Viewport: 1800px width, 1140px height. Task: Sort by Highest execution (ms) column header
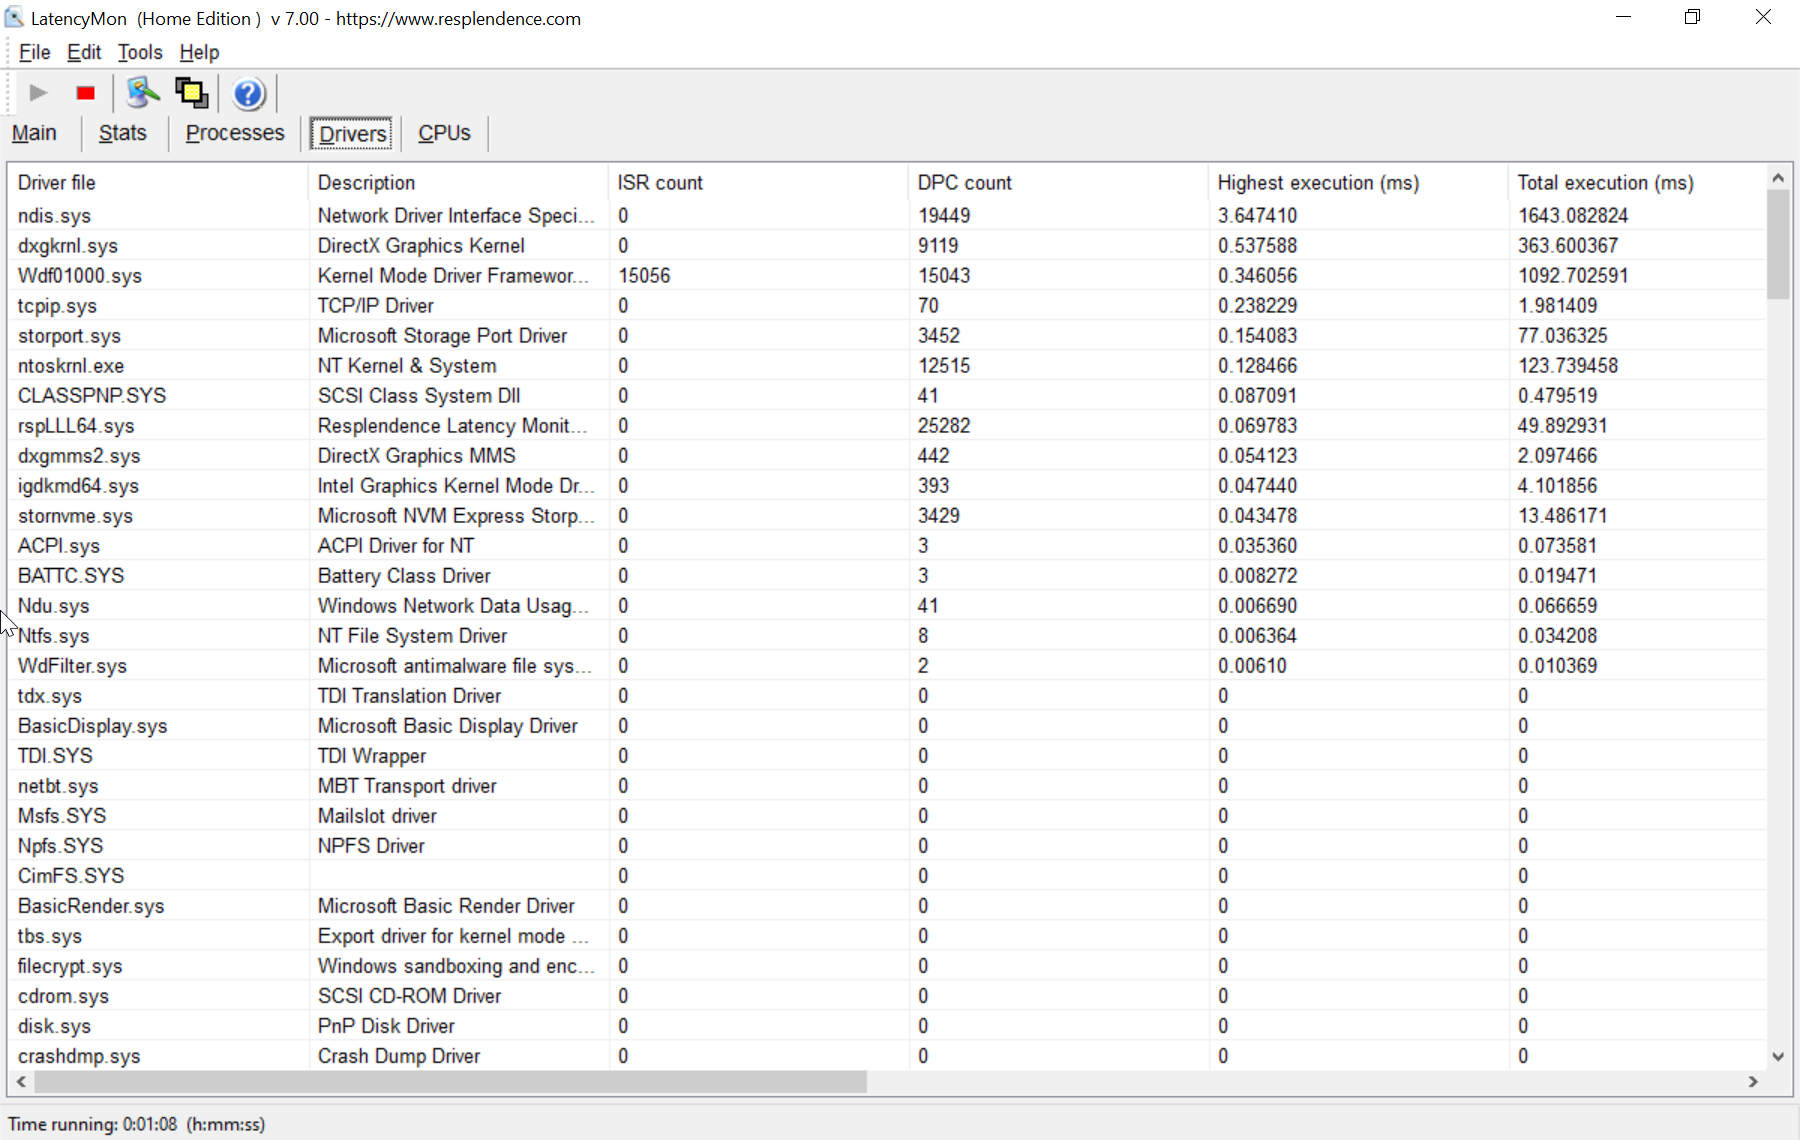(x=1358, y=183)
